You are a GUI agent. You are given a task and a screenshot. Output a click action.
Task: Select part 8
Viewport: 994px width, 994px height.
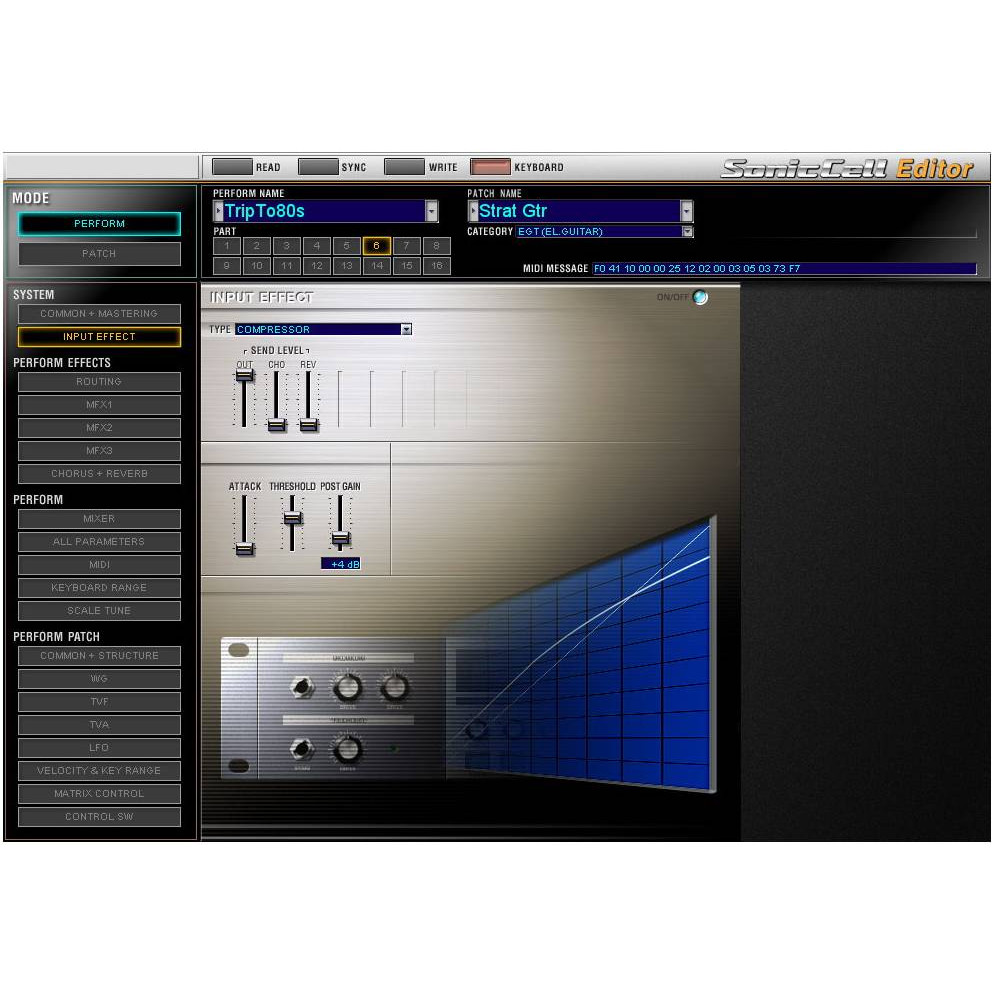tap(437, 246)
